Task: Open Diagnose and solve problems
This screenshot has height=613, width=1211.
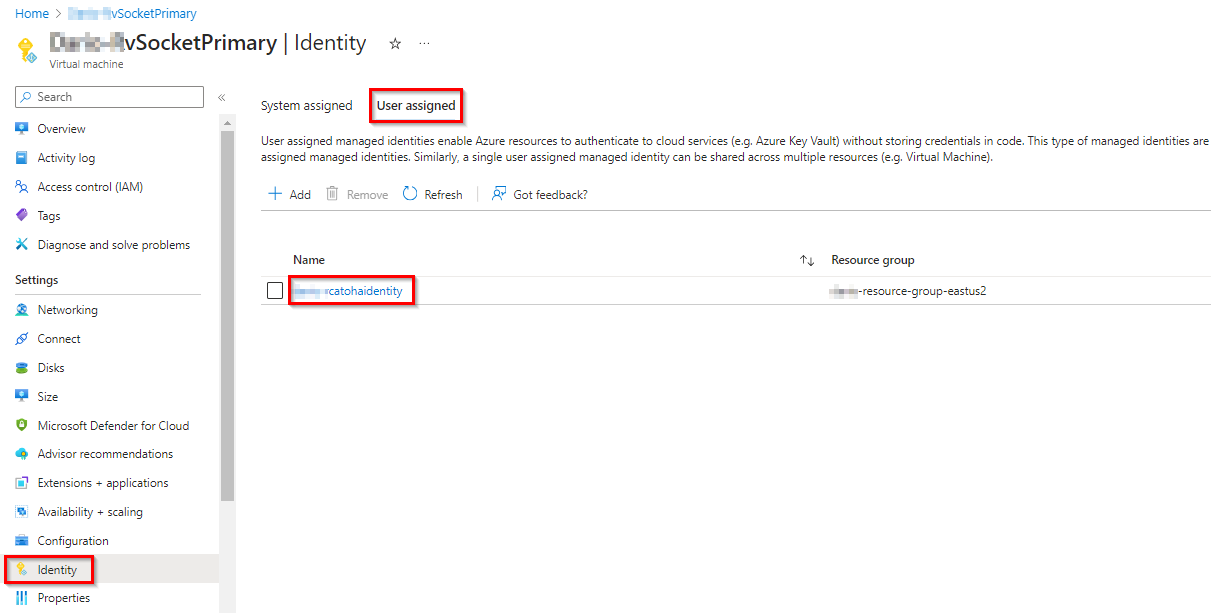Action: point(113,245)
